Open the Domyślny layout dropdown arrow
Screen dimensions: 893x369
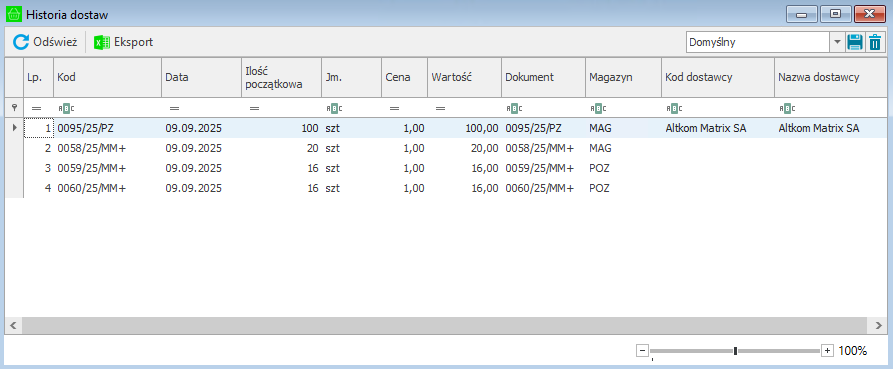tap(837, 42)
